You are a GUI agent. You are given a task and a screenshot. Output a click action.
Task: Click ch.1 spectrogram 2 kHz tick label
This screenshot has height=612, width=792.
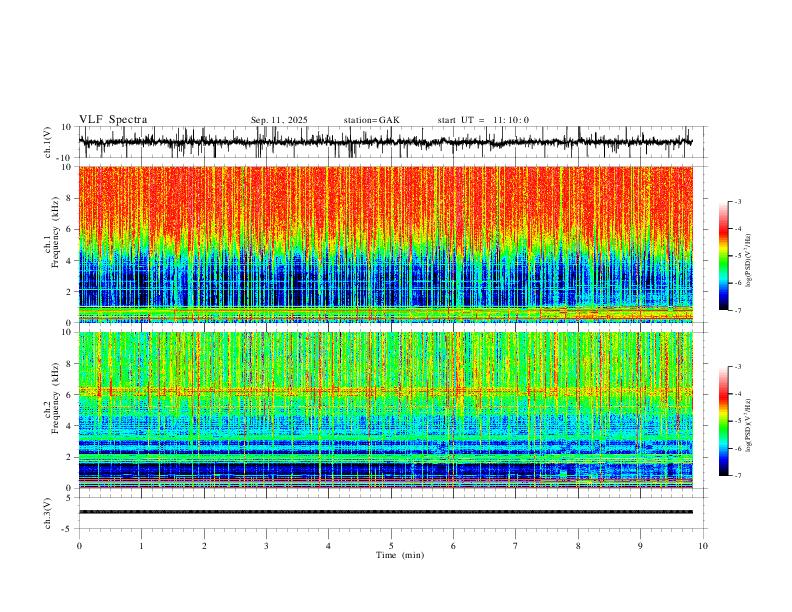click(x=70, y=291)
